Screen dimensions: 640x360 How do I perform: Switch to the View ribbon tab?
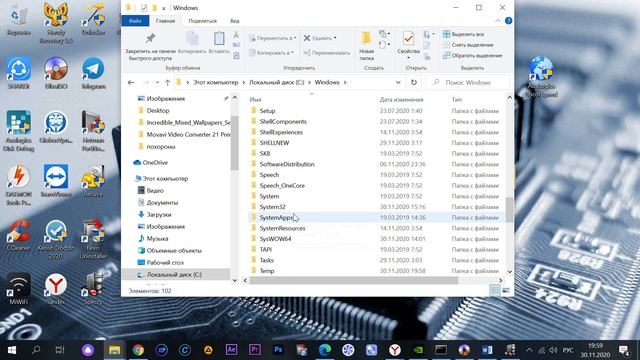(x=235, y=21)
